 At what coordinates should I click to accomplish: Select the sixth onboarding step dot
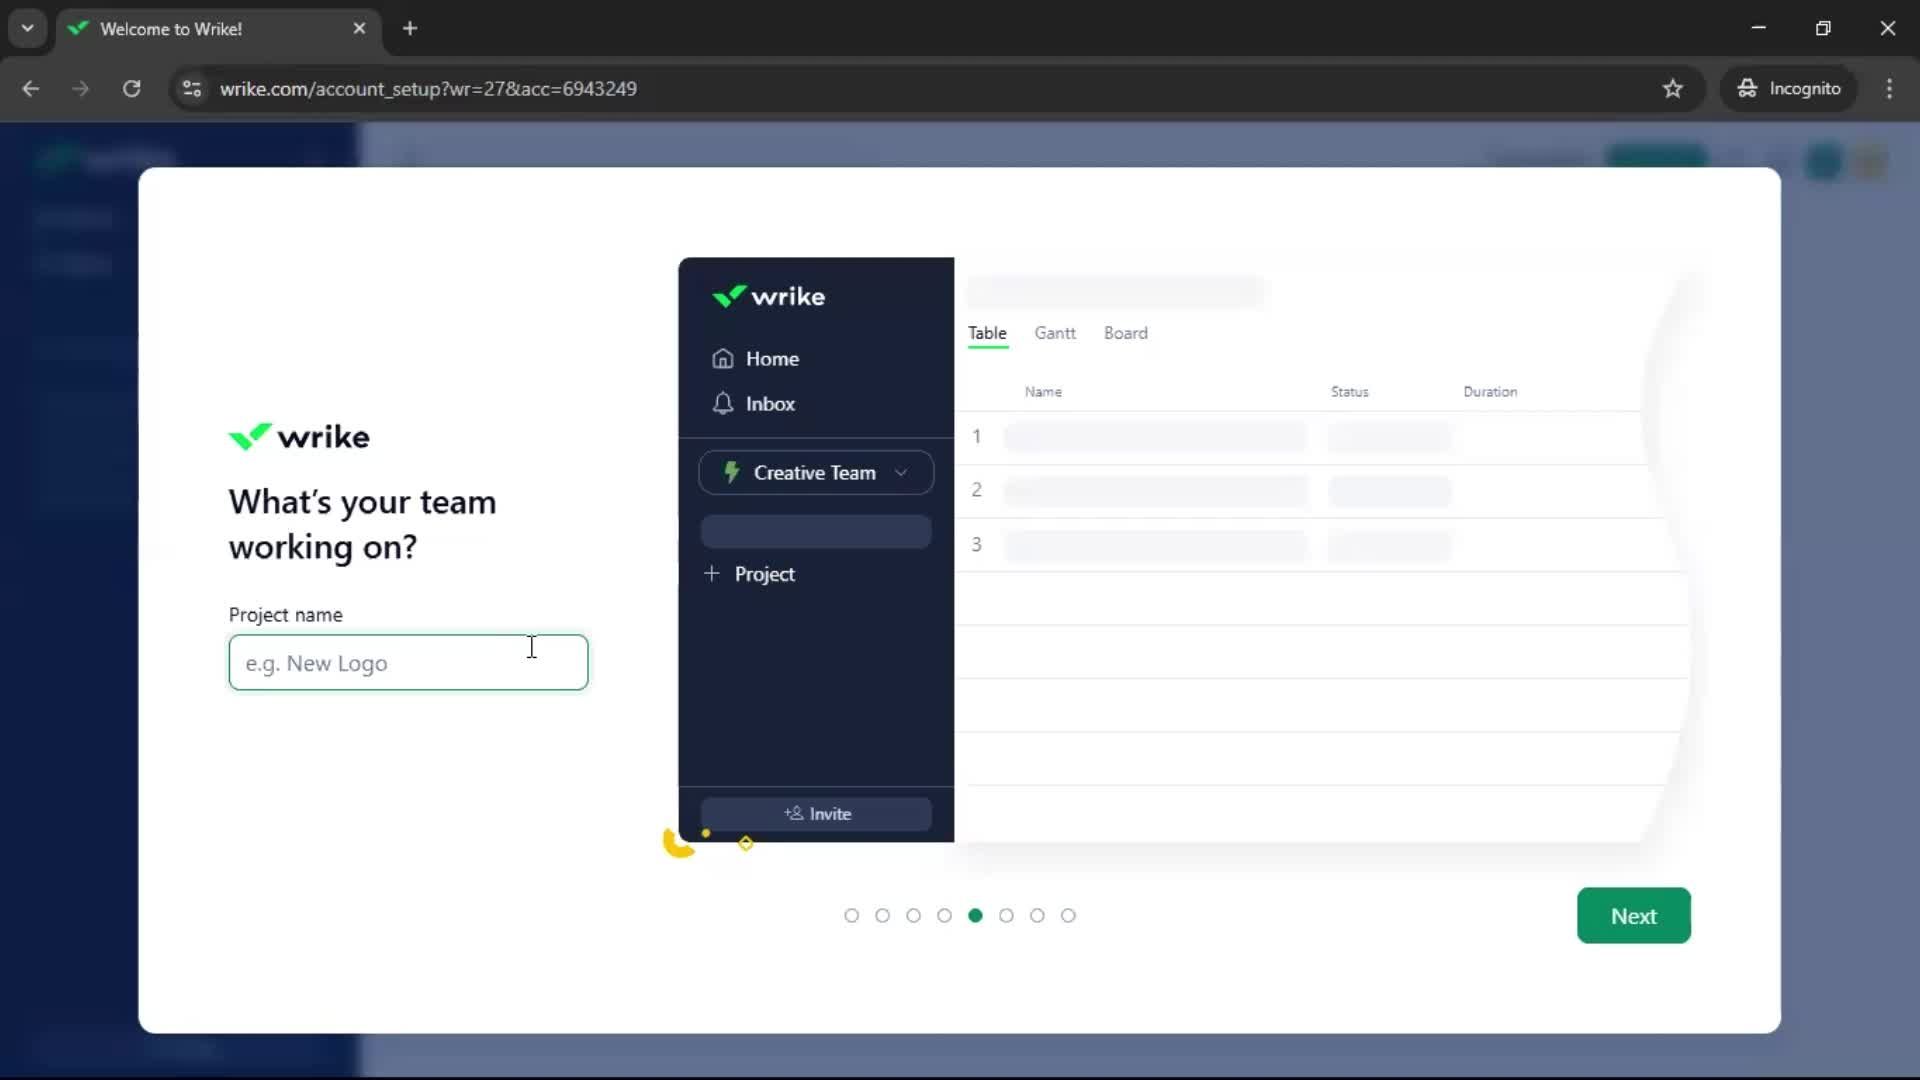(1006, 915)
